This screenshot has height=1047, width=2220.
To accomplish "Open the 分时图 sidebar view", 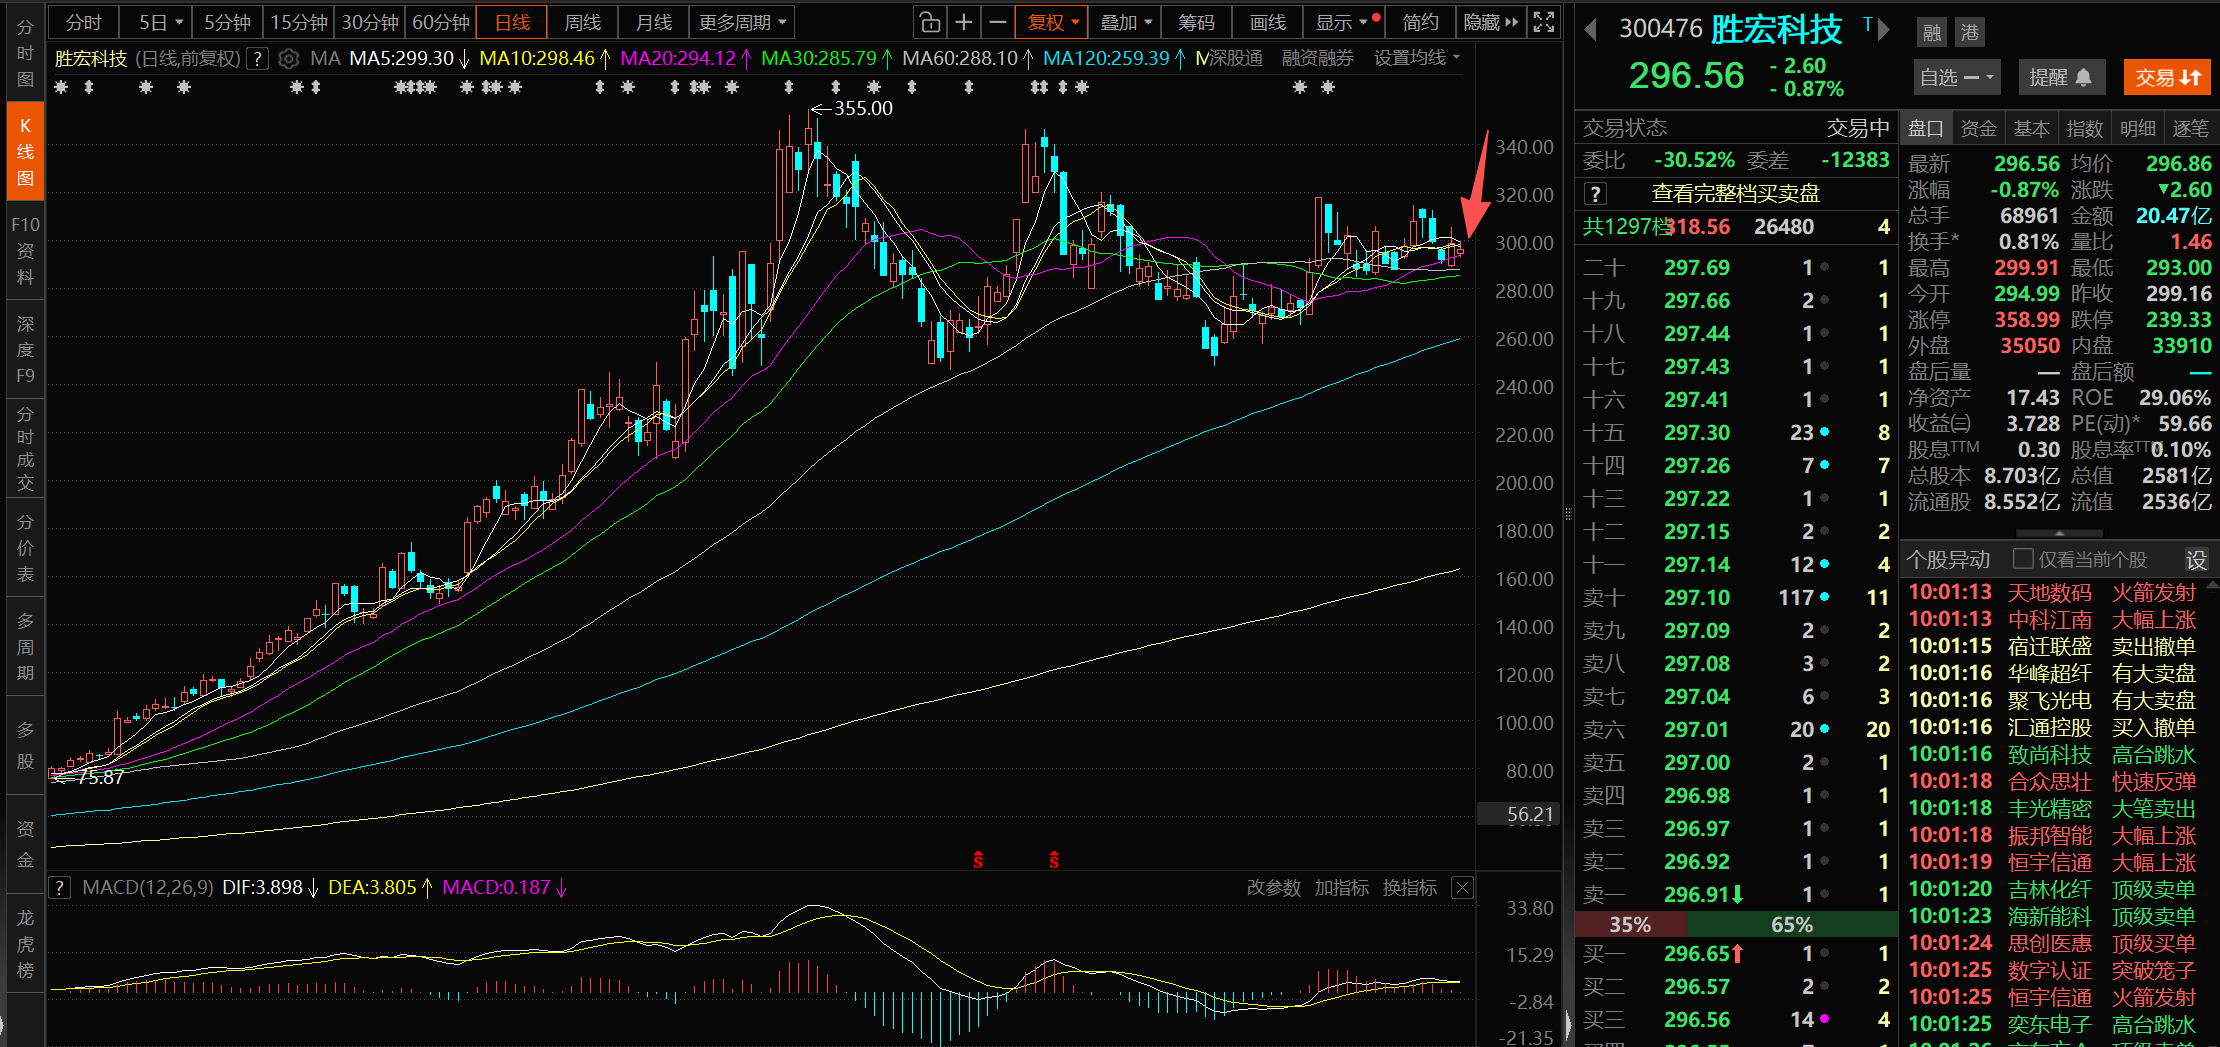I will pos(25,53).
